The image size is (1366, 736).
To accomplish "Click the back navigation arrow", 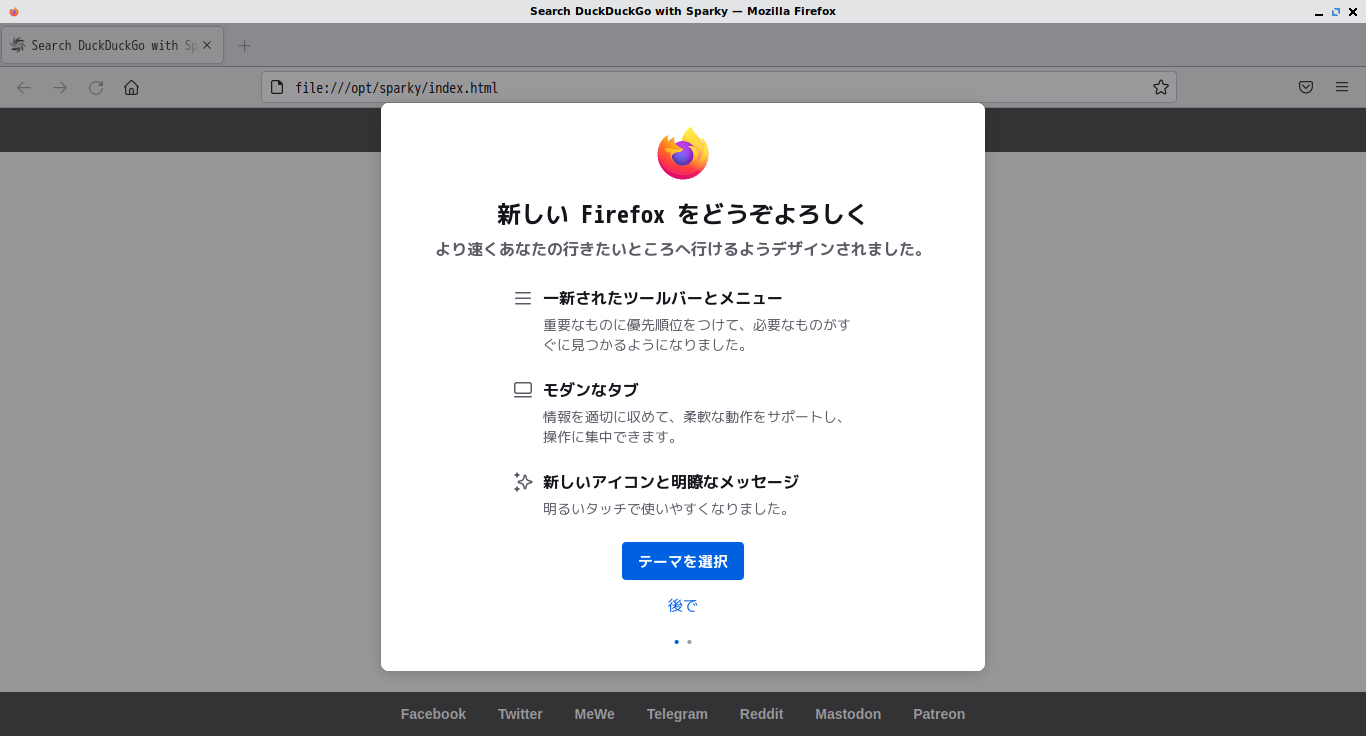I will coord(24,88).
